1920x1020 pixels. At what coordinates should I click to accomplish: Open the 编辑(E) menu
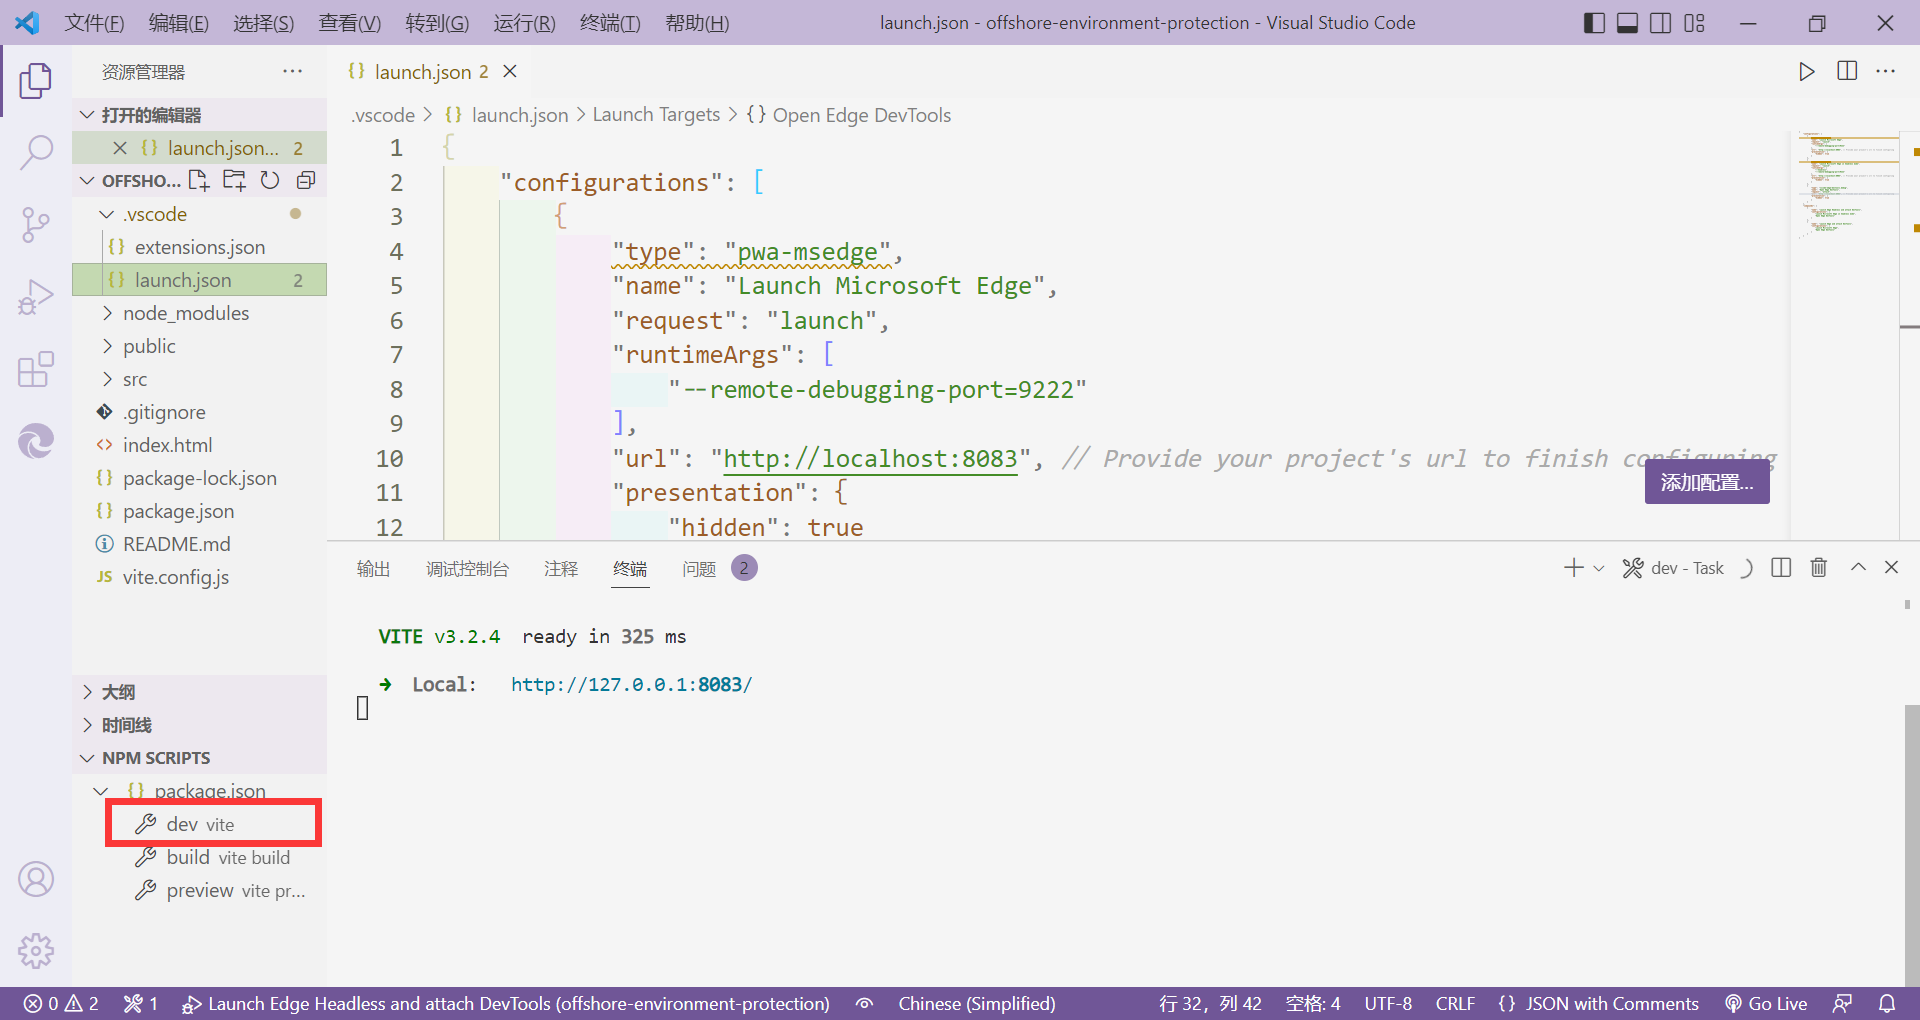[x=179, y=23]
